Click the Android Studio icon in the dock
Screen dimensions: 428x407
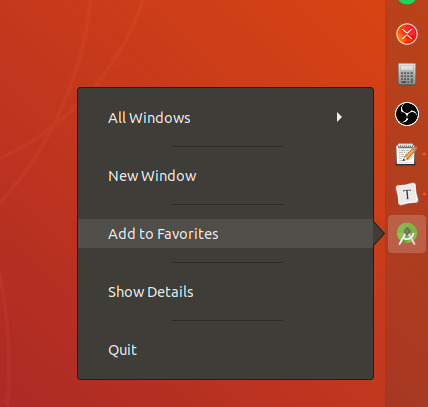(x=407, y=234)
